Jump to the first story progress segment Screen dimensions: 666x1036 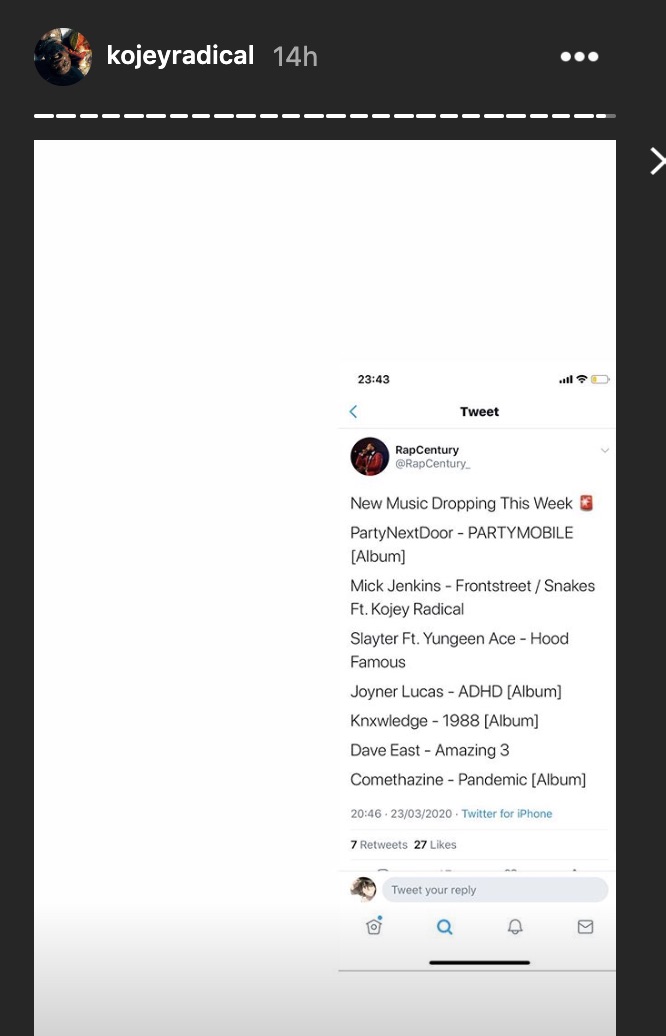(x=43, y=116)
